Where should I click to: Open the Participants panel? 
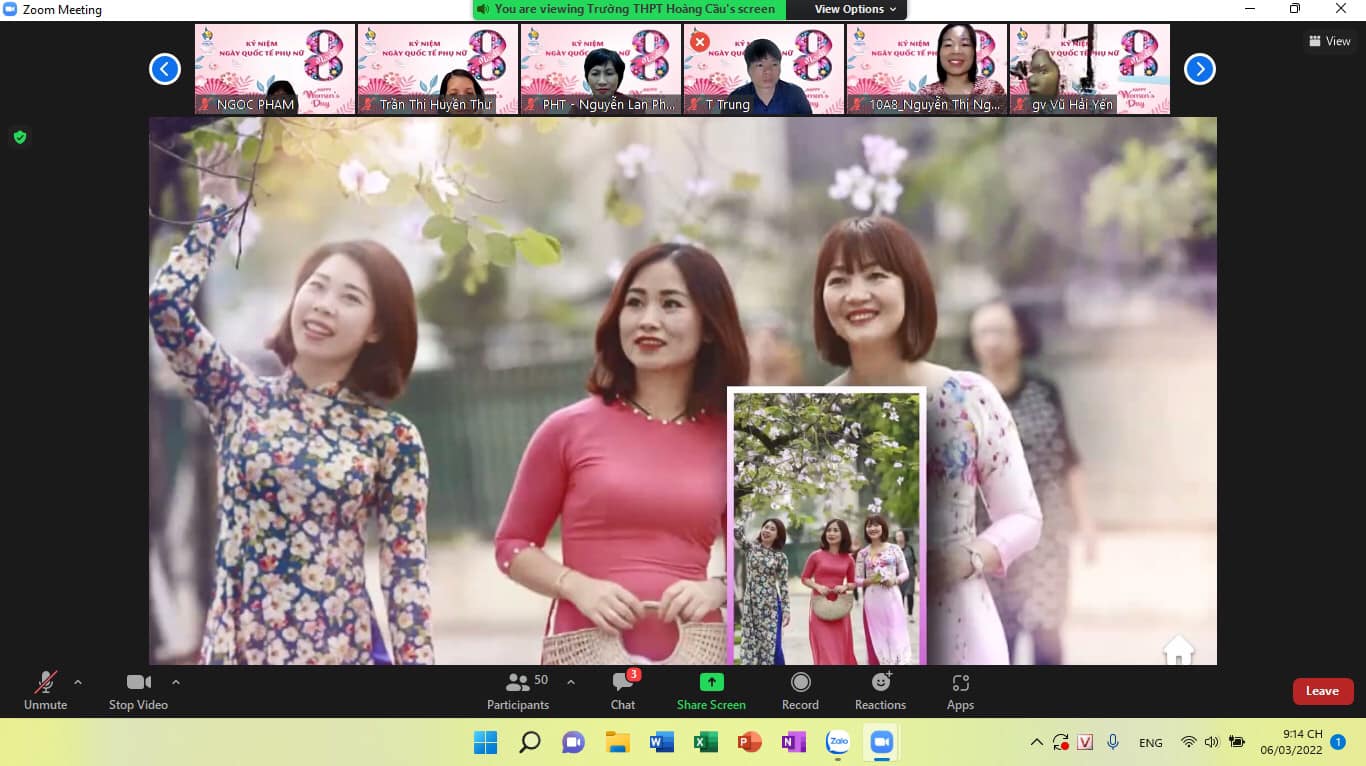(518, 691)
